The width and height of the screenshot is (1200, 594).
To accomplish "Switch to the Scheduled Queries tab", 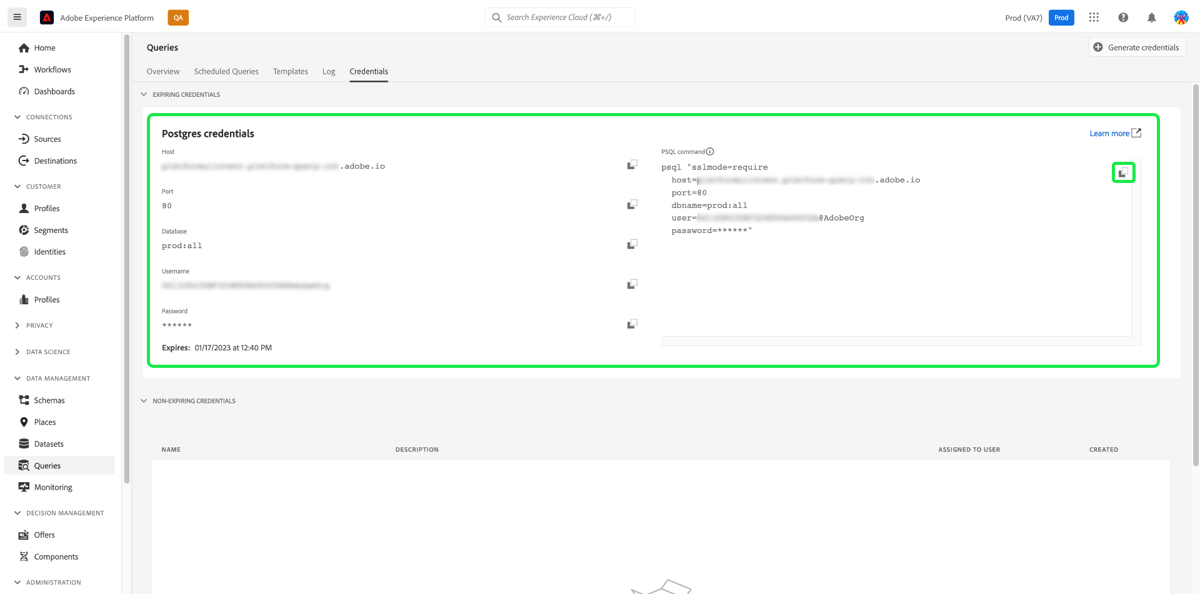I will pyautogui.click(x=226, y=71).
